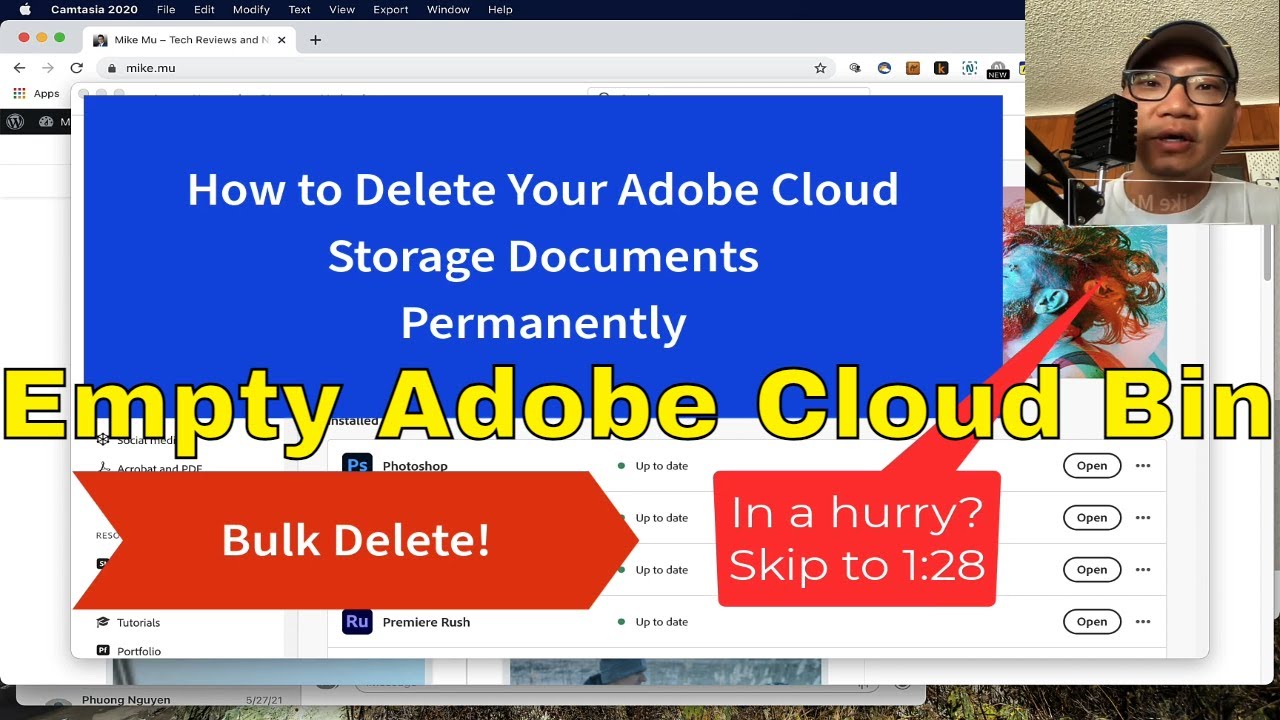The height and width of the screenshot is (720, 1280).
Task: Click the Acrobat and PDF sidebar icon
Action: click(x=103, y=467)
